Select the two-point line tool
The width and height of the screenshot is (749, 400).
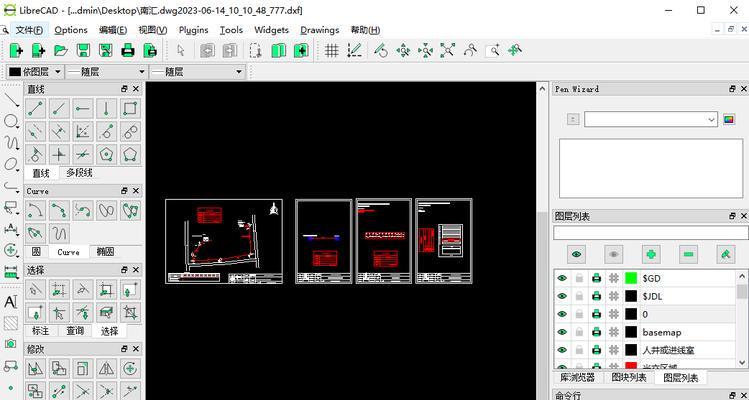(36, 108)
